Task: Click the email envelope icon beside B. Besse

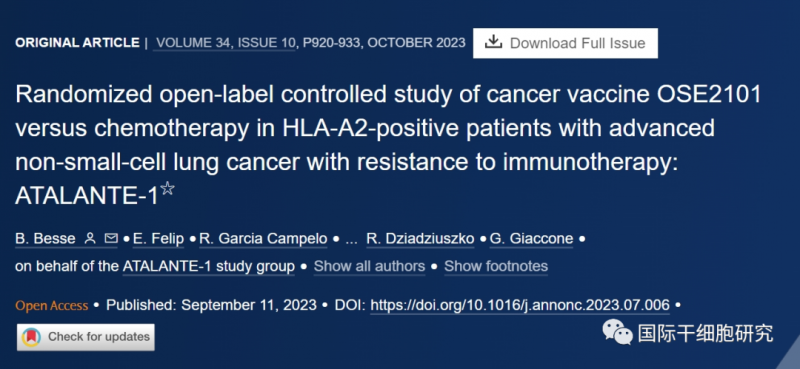Action: point(111,238)
